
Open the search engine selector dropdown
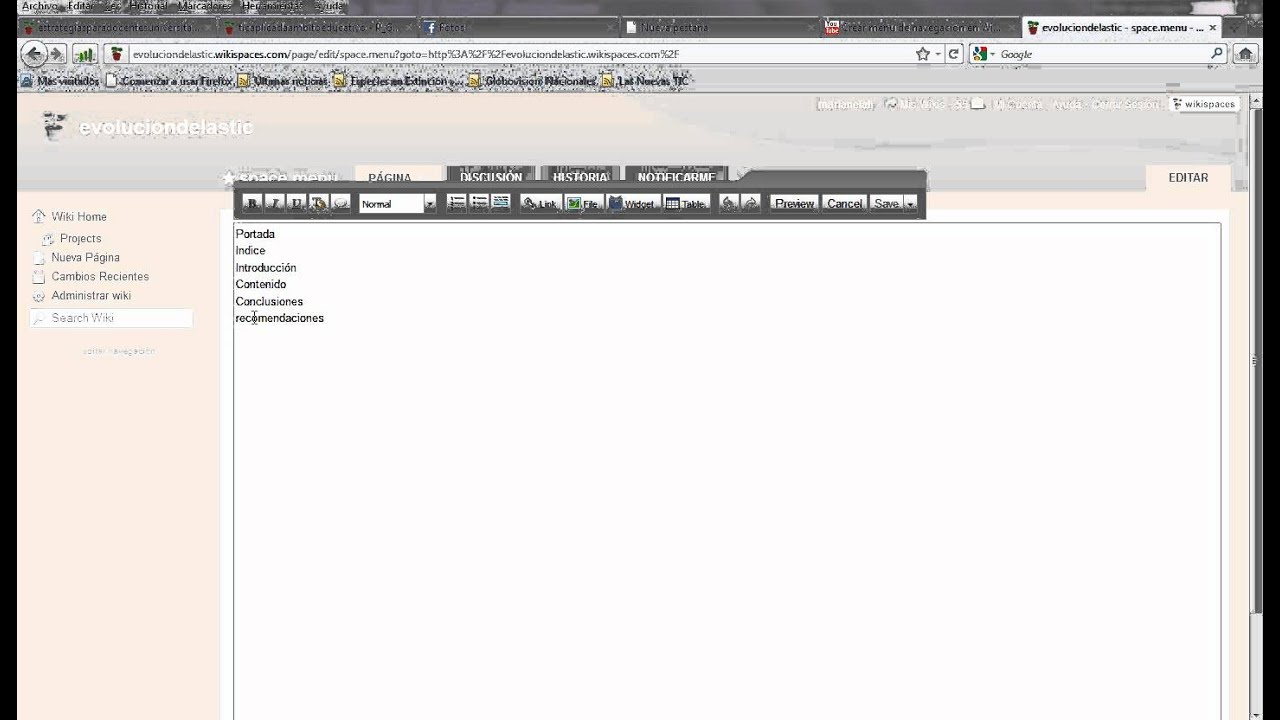[982, 54]
